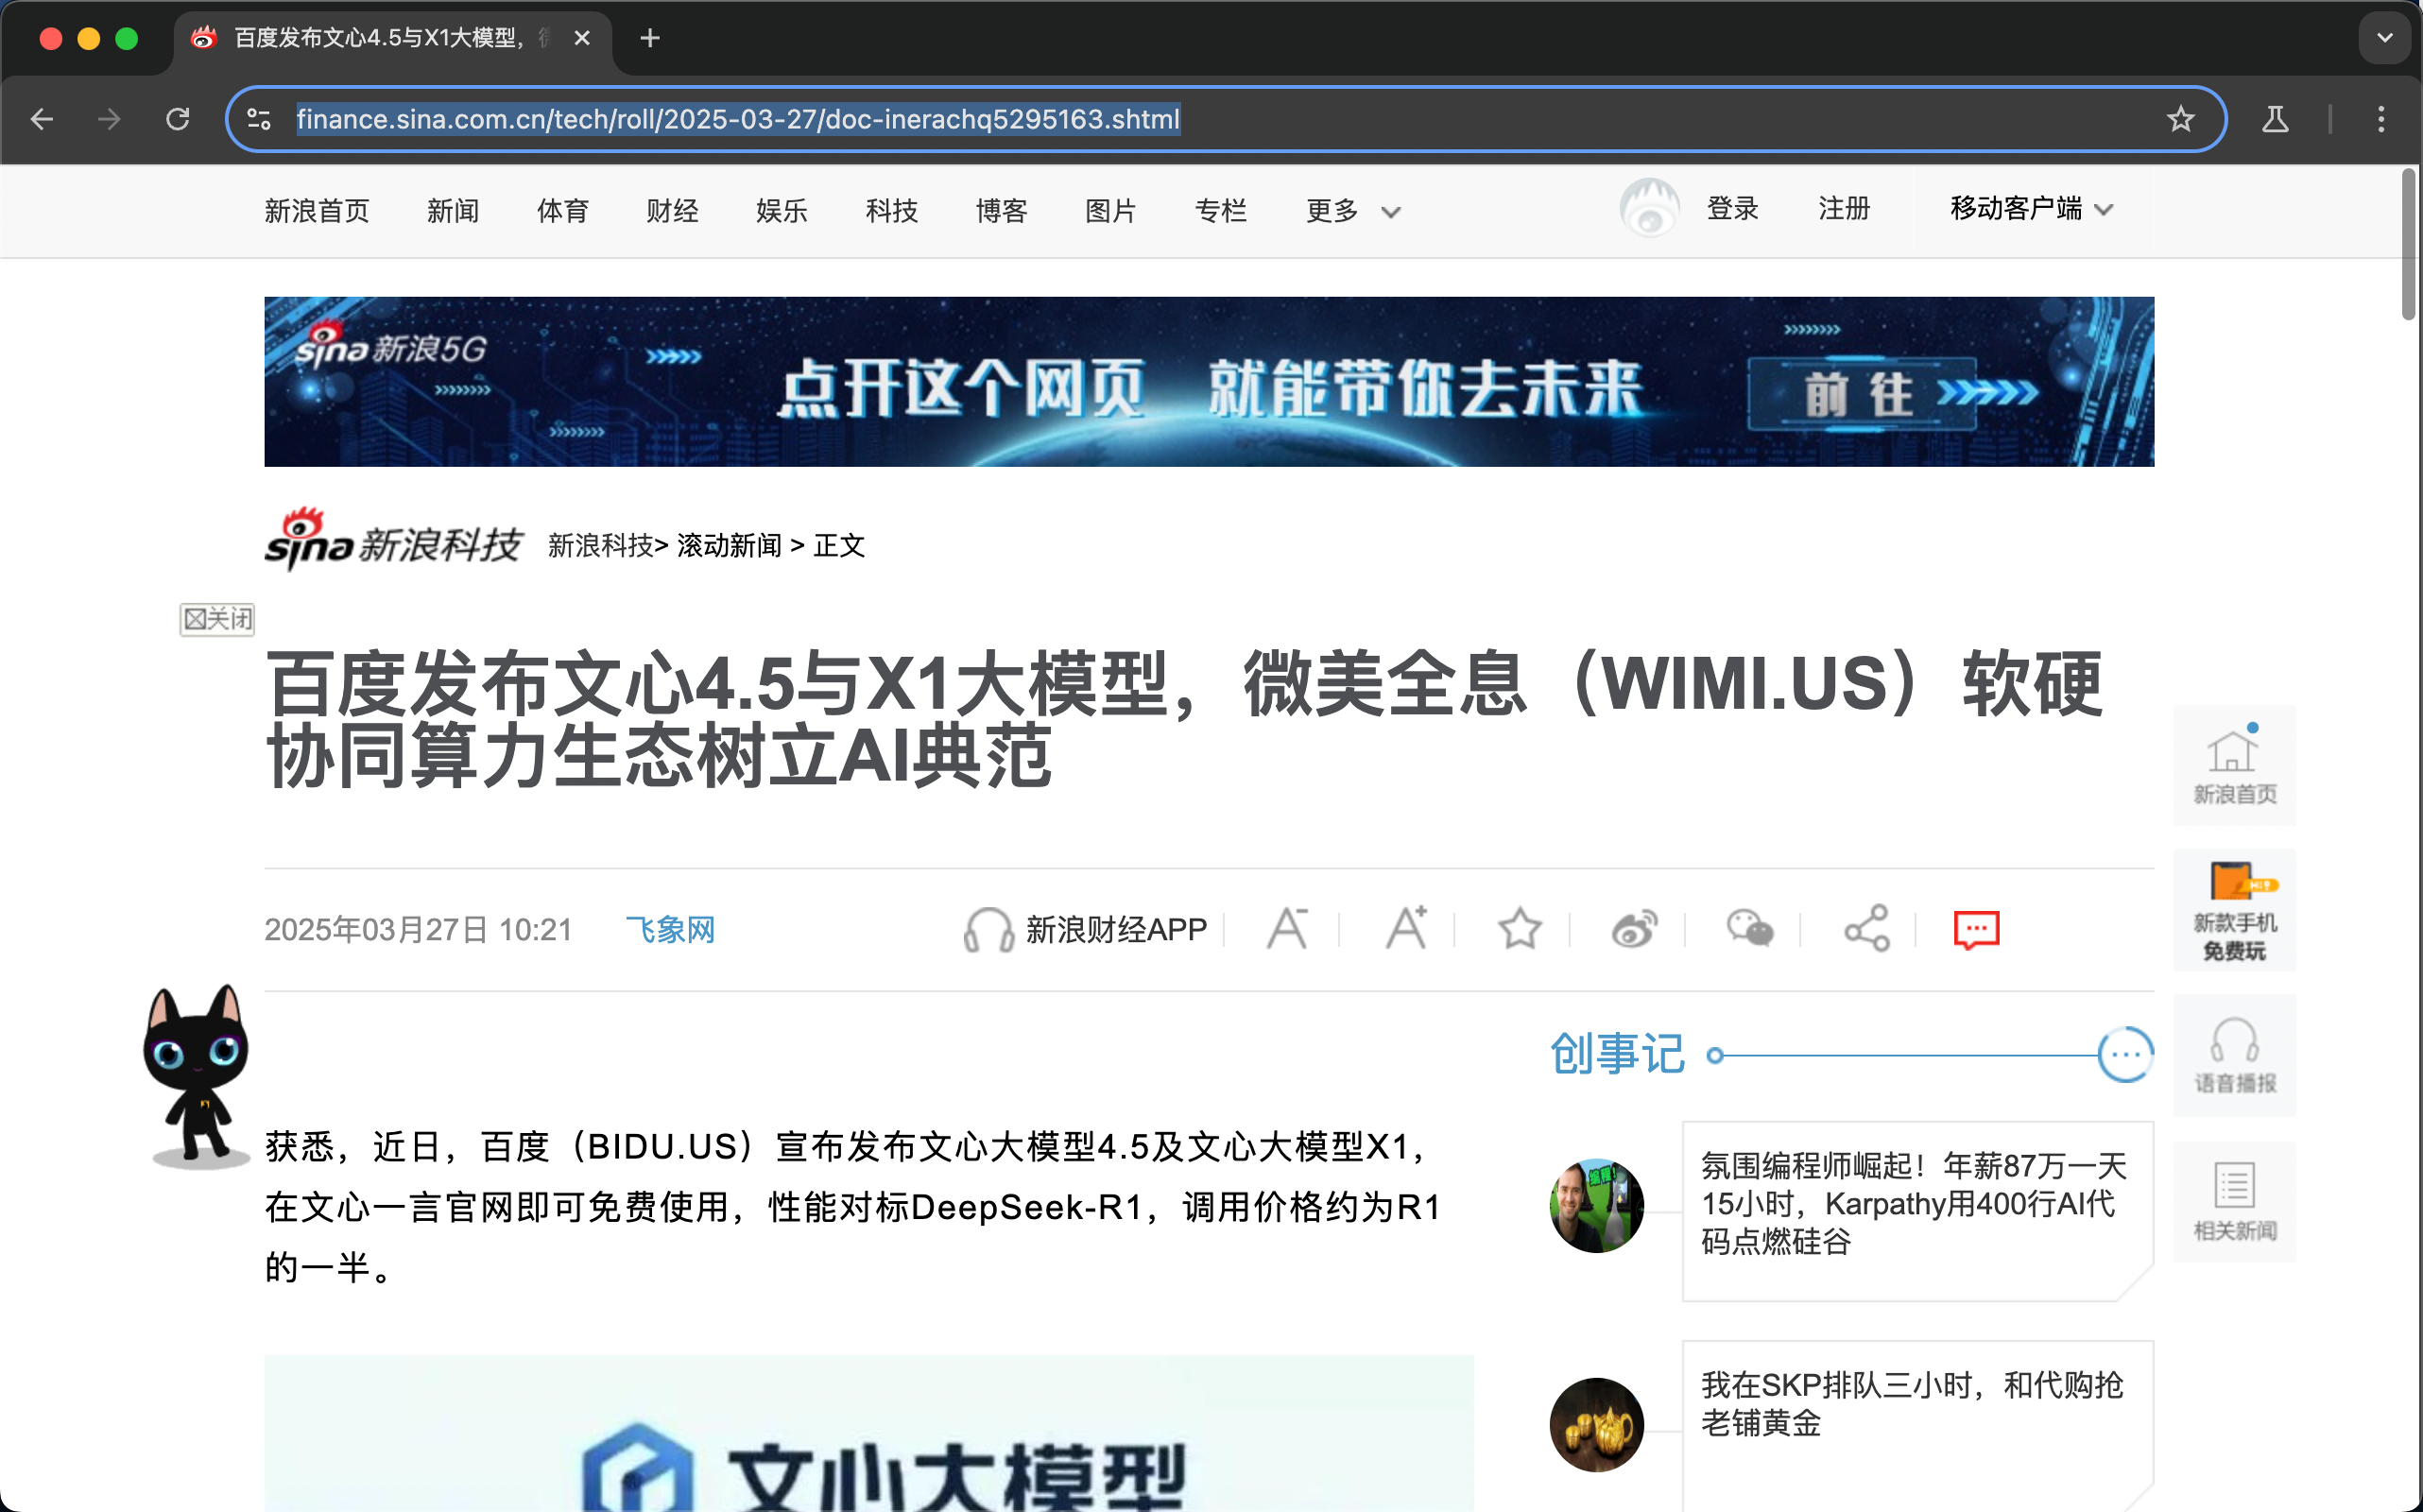Open article 我在SKP排队三小时
Screen dimensions: 2423x1512
pyautogui.click(x=1911, y=1403)
